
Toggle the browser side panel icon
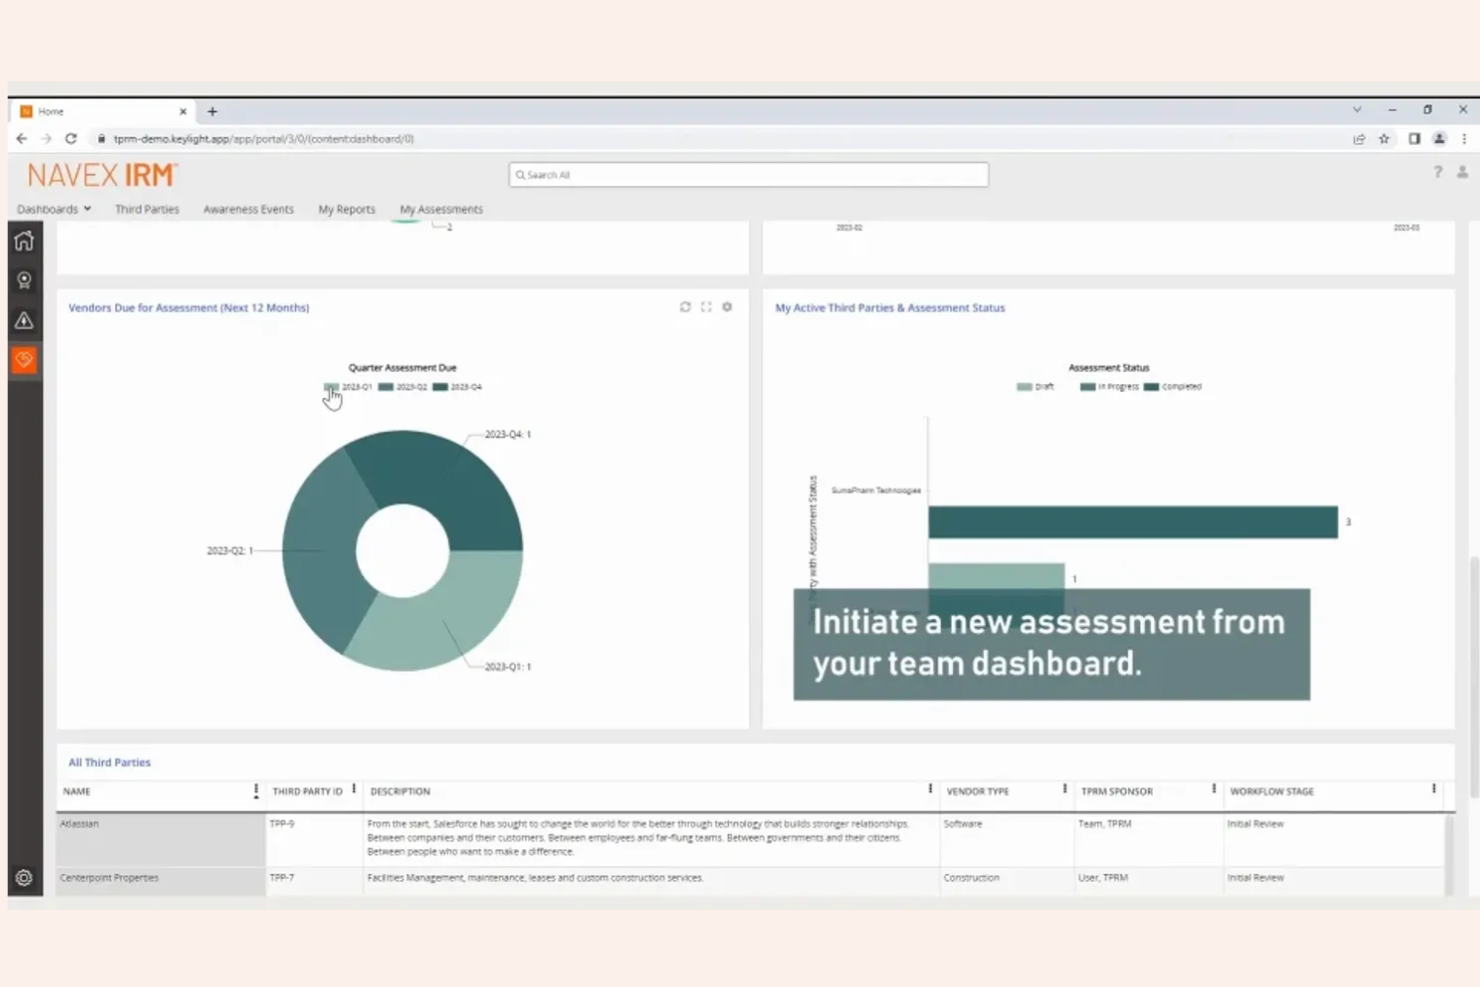click(1414, 139)
